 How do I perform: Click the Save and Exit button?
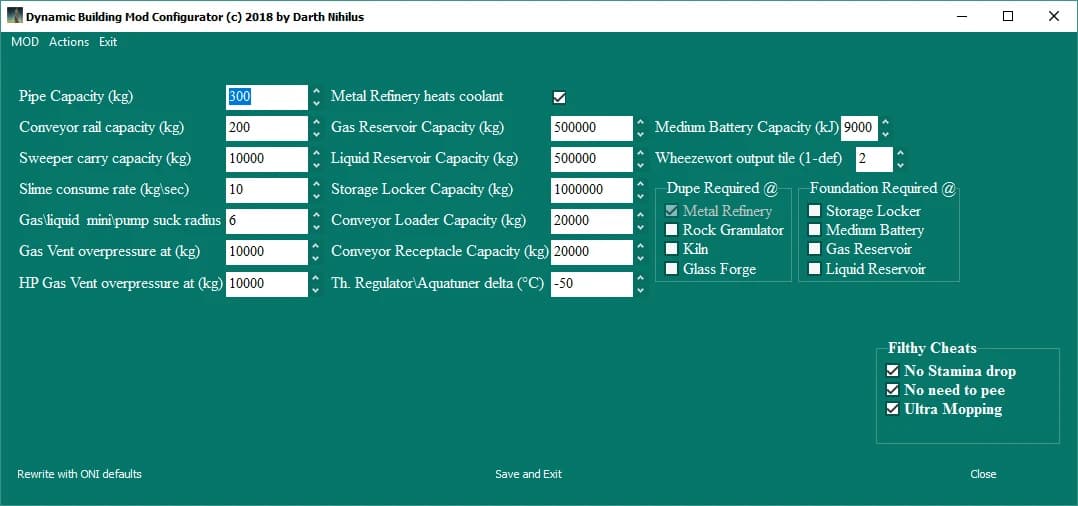(x=528, y=474)
